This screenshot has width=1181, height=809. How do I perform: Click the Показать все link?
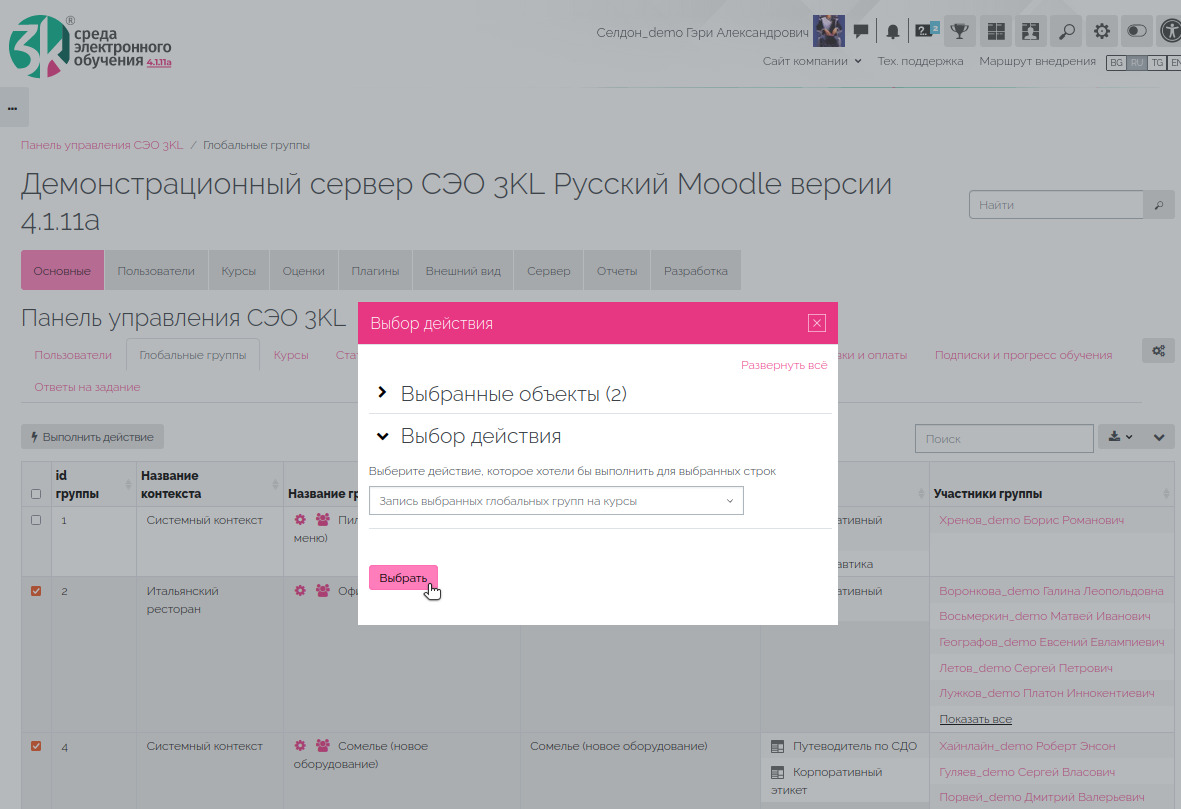(x=975, y=719)
